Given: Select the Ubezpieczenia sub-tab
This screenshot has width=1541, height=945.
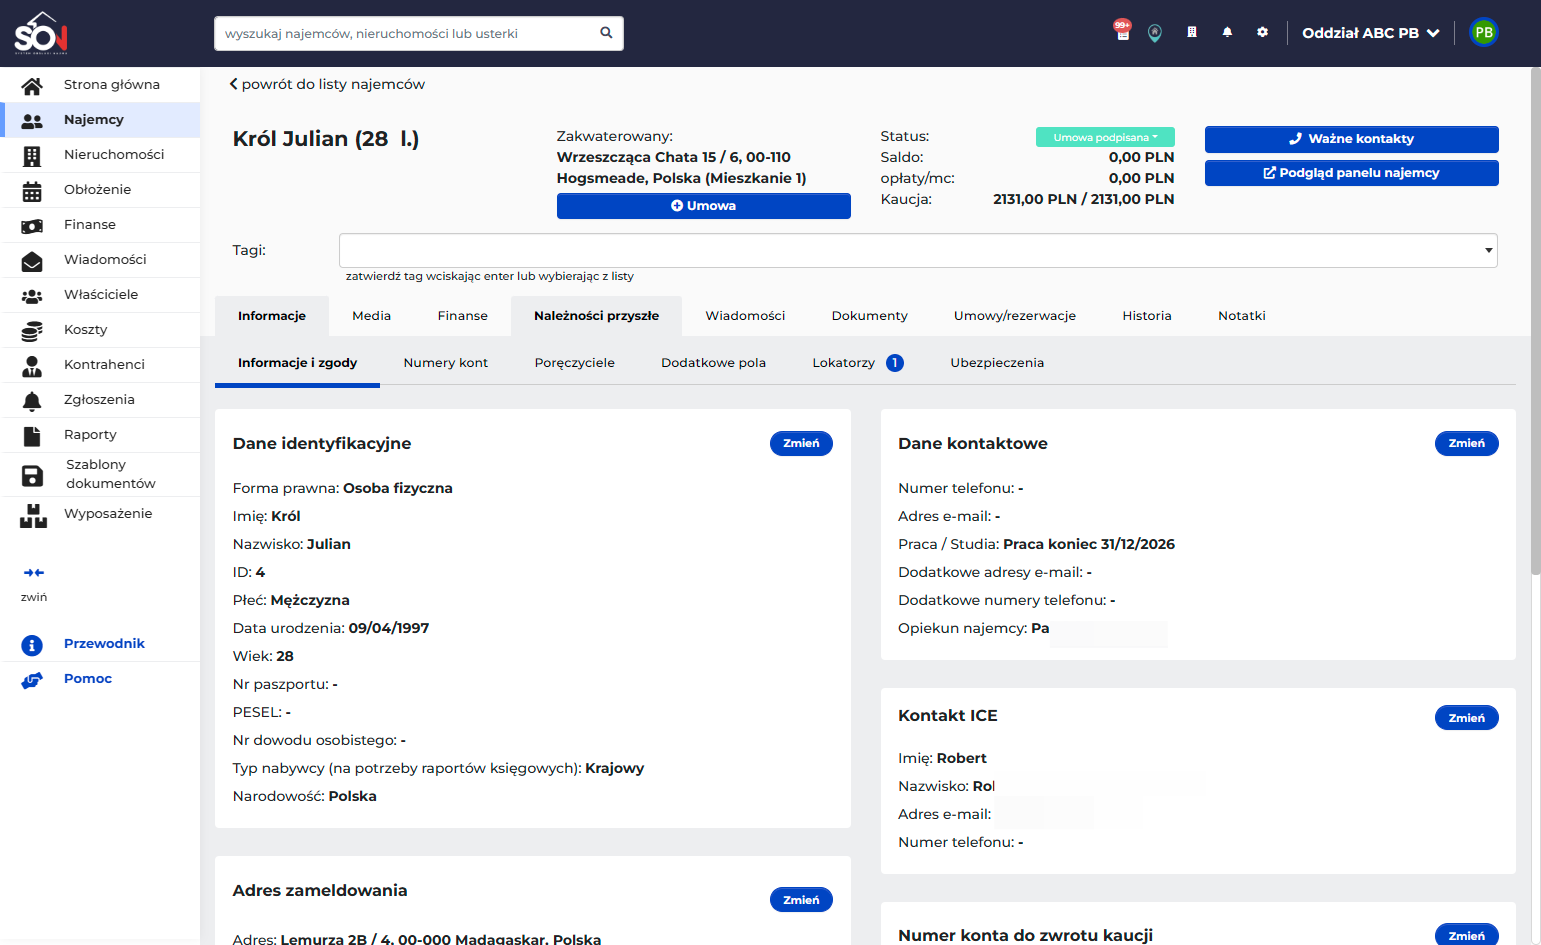Looking at the screenshot, I should tap(997, 363).
